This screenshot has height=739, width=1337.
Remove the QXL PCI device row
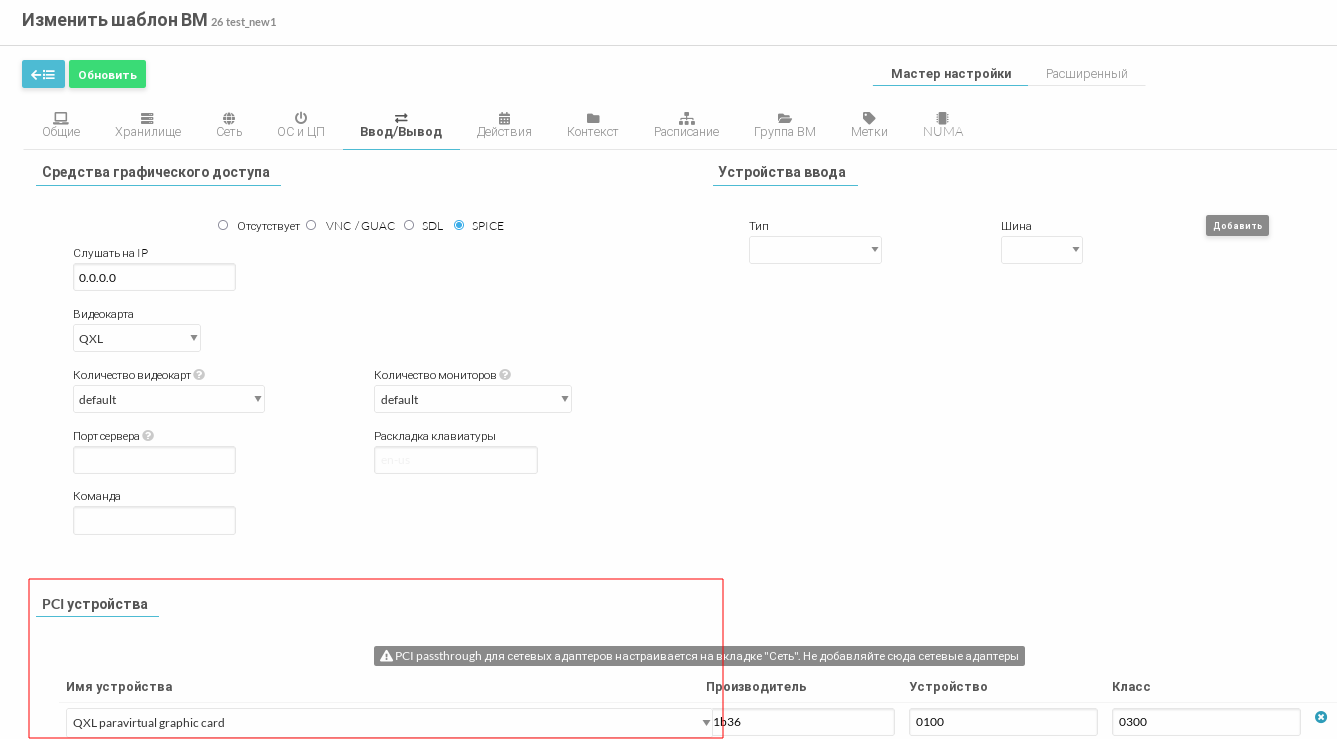(x=1320, y=717)
